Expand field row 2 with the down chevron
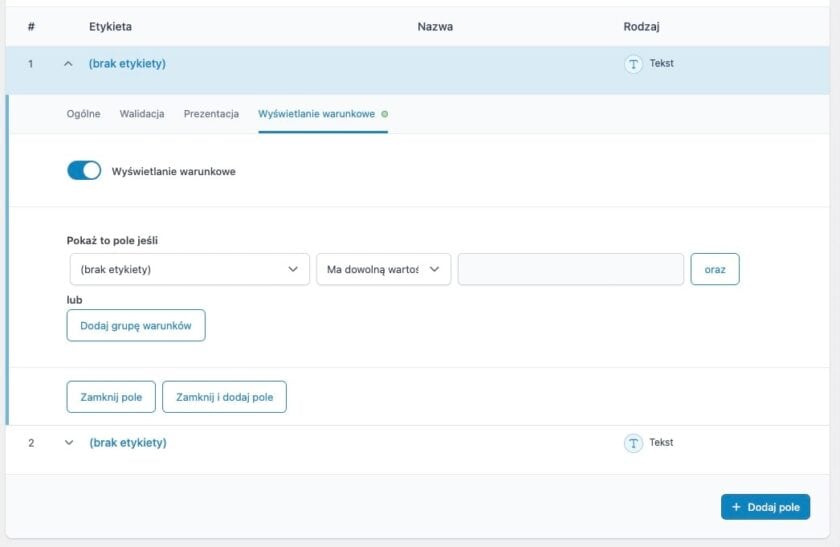This screenshot has width=840, height=547. click(x=69, y=443)
